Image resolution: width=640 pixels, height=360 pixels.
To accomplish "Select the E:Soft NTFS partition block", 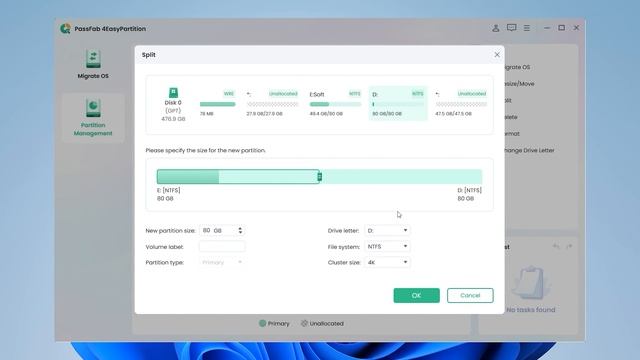I will click(x=335, y=104).
